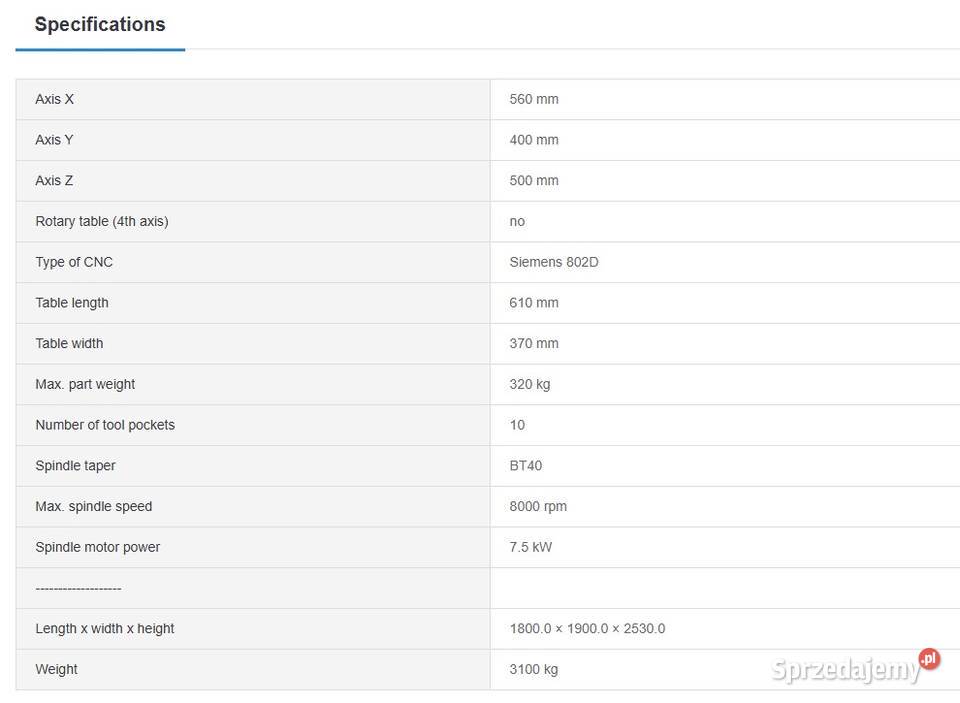The height and width of the screenshot is (703, 960).
Task: Select the Axis Y row label
Action: pyautogui.click(x=54, y=140)
